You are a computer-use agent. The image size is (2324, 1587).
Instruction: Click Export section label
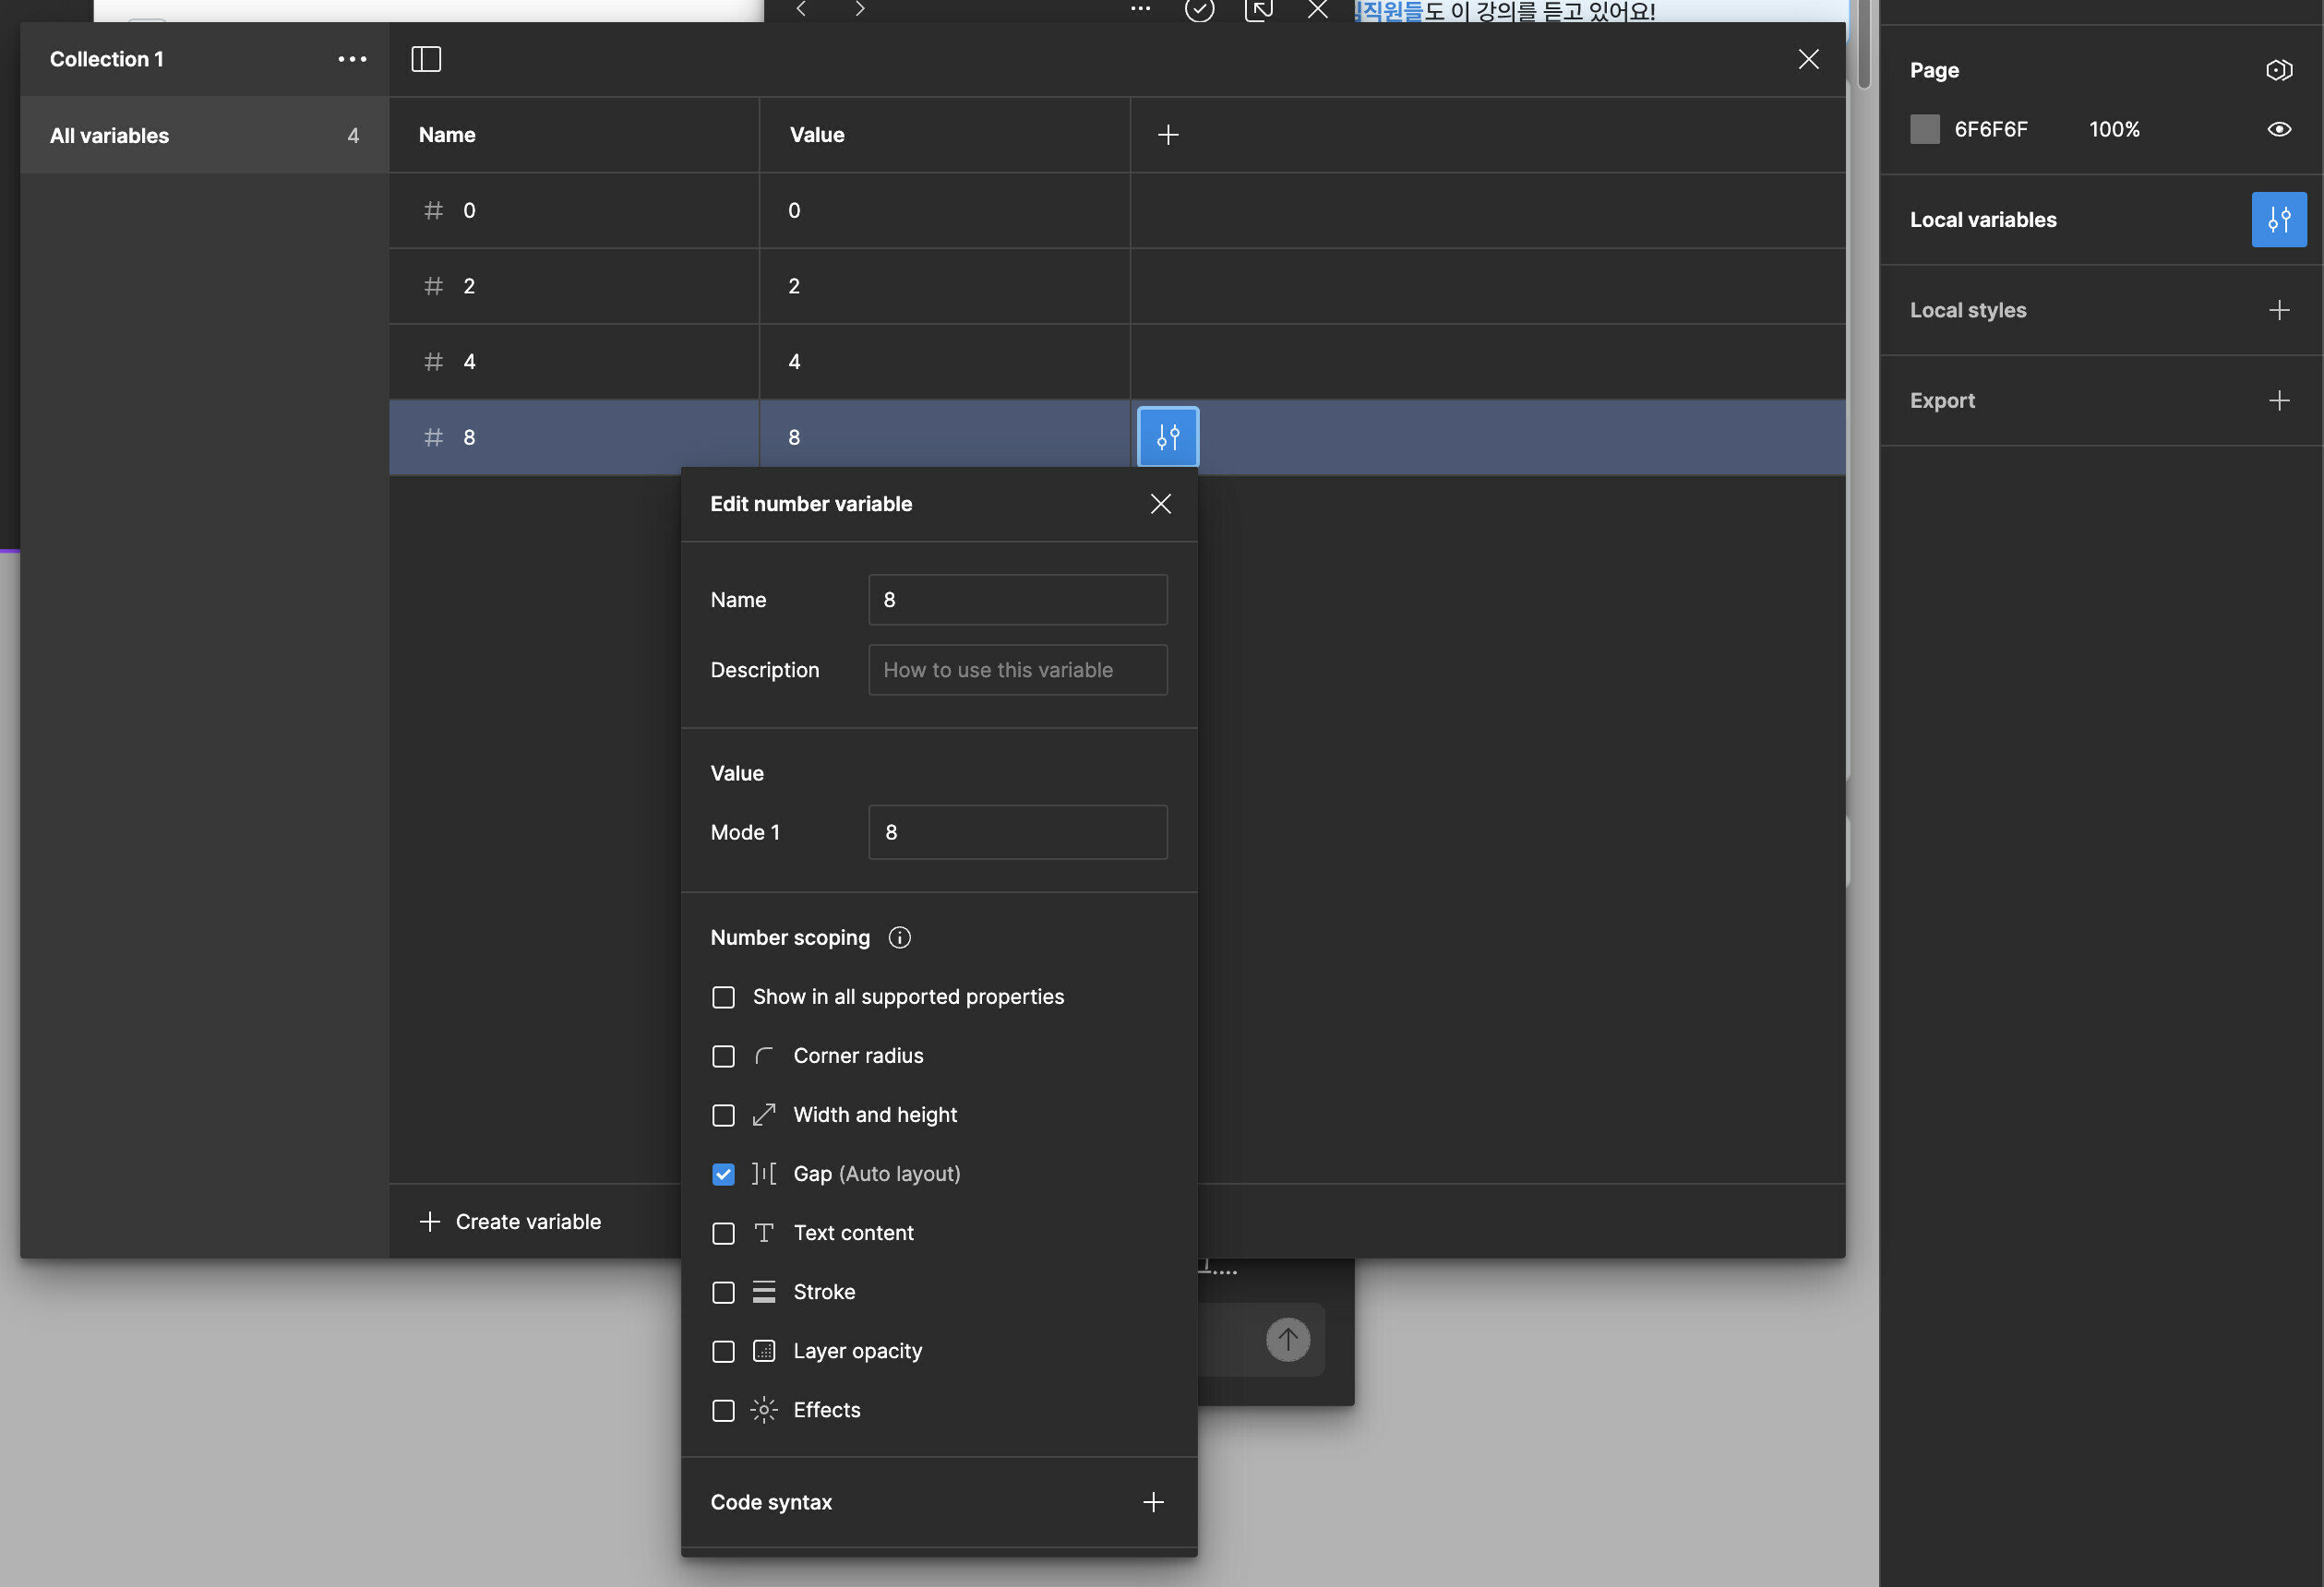1942,400
